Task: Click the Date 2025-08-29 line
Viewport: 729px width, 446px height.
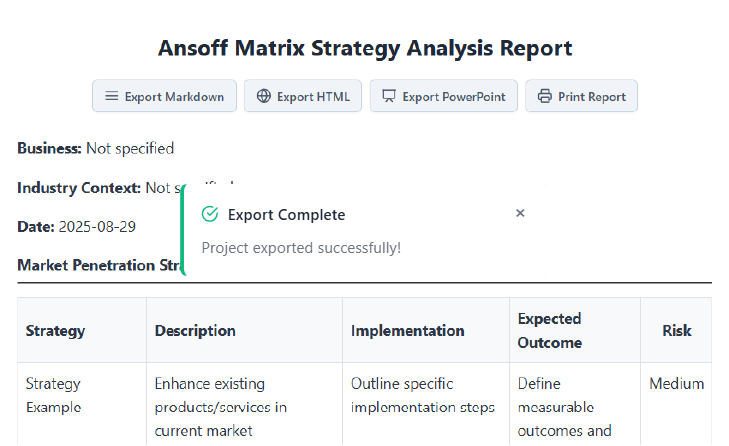Action: click(77, 226)
